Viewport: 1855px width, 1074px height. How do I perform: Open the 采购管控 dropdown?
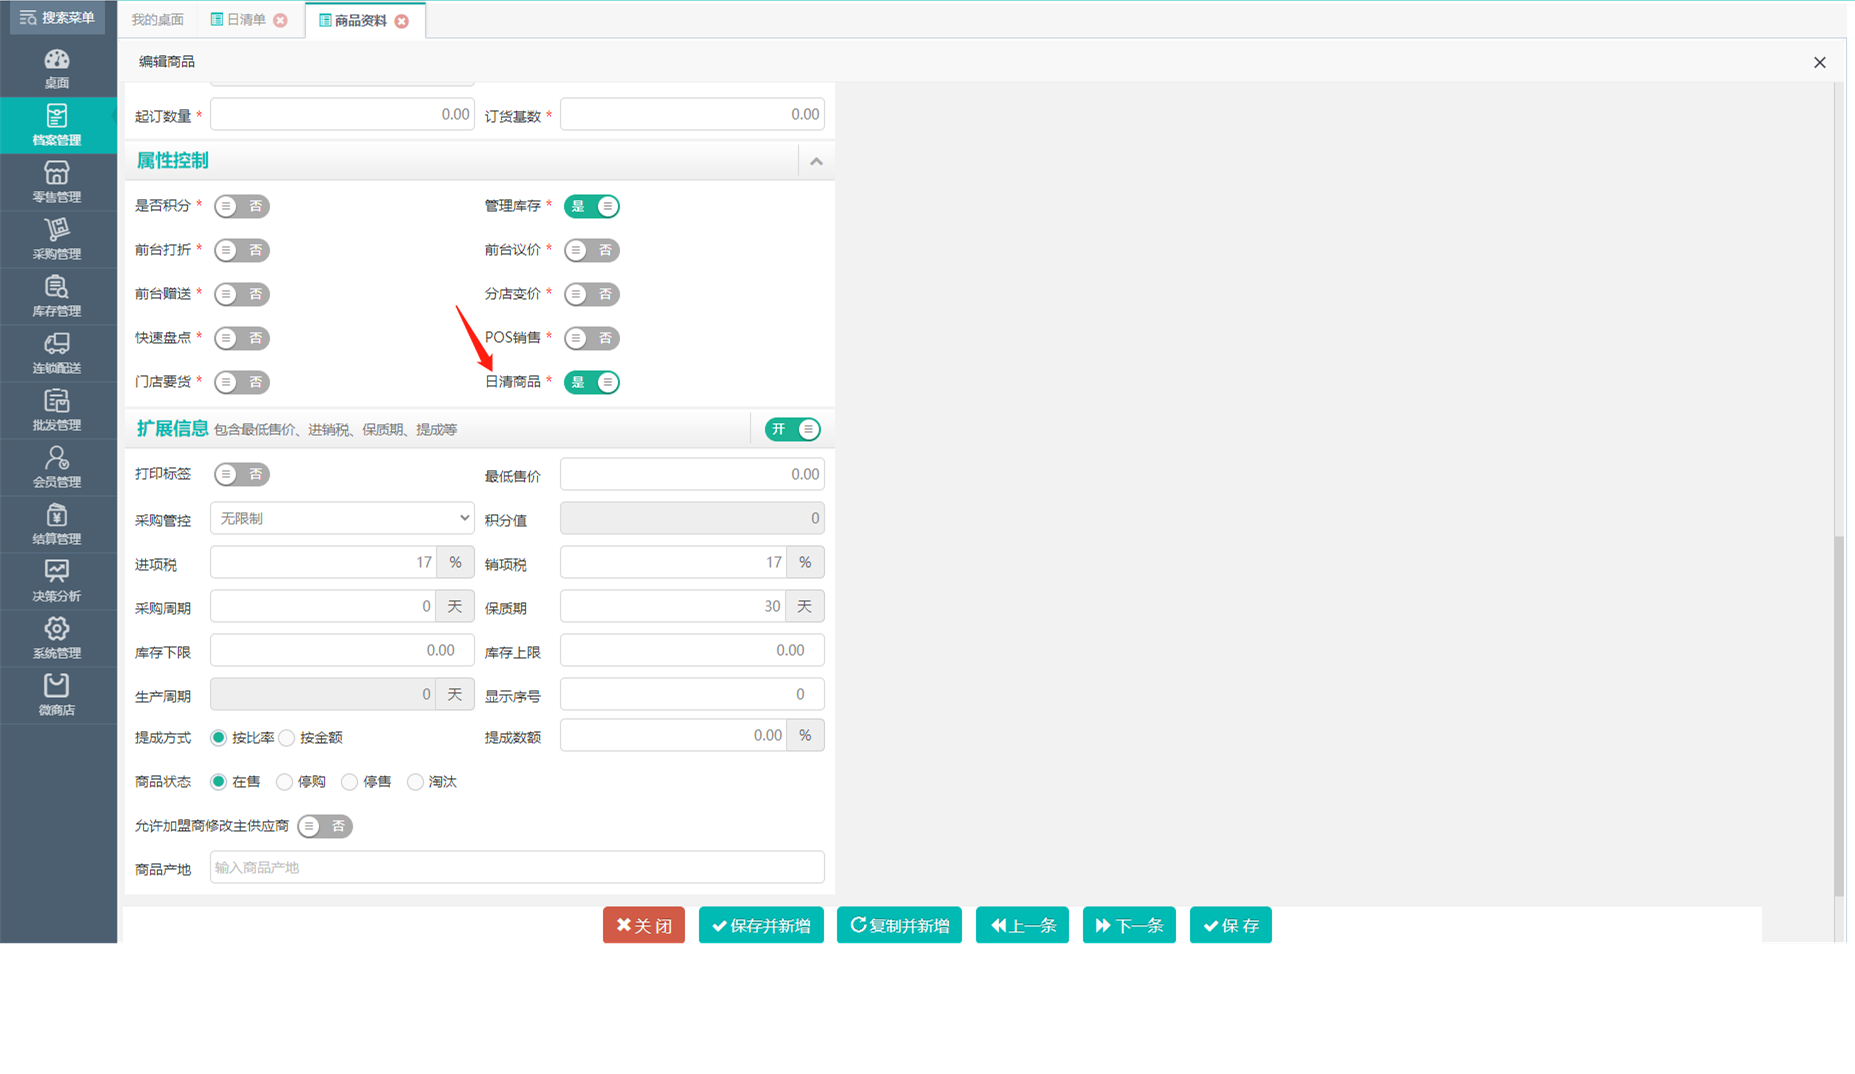(x=342, y=518)
